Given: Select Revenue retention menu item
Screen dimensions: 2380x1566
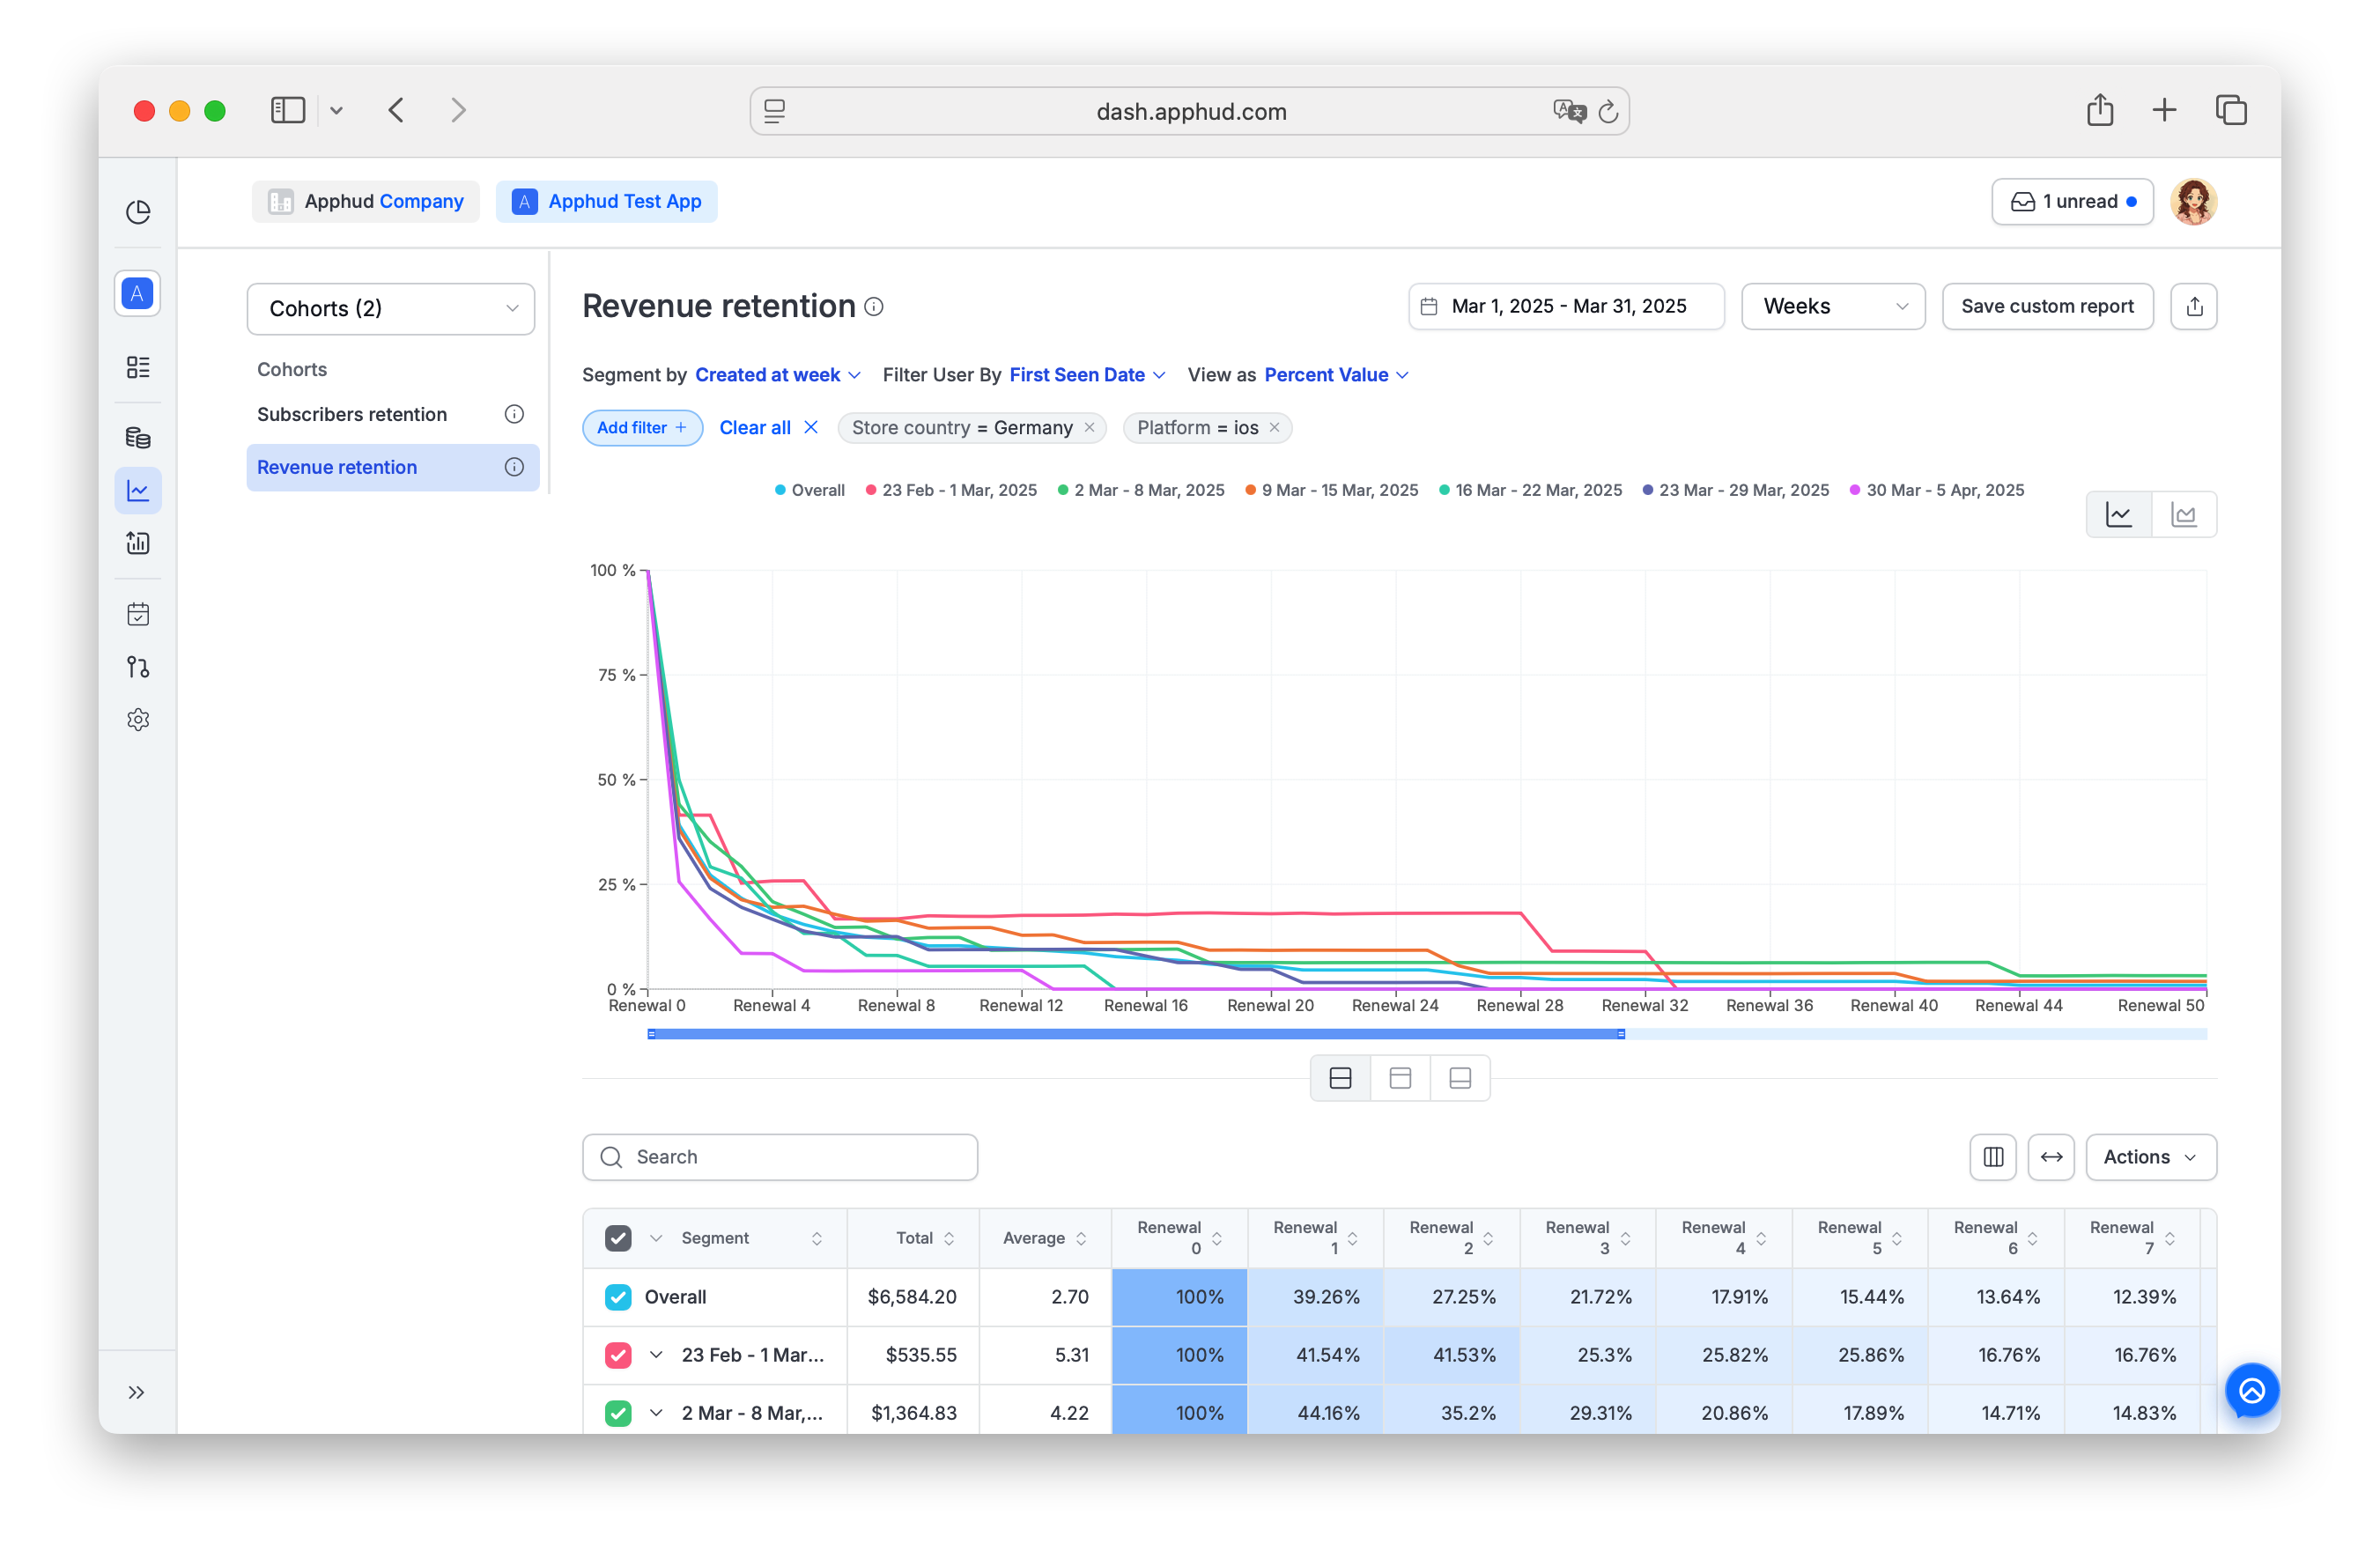Looking at the screenshot, I should [391, 467].
